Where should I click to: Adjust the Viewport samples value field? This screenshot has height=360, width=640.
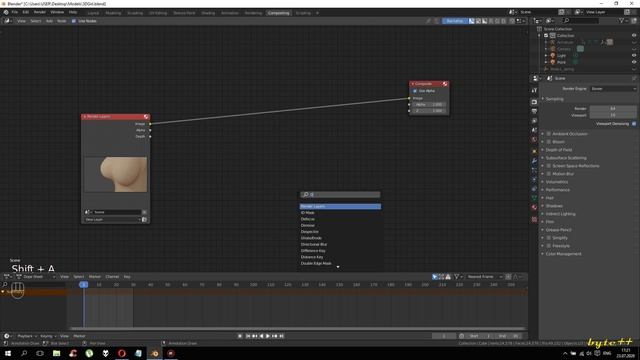click(613, 115)
